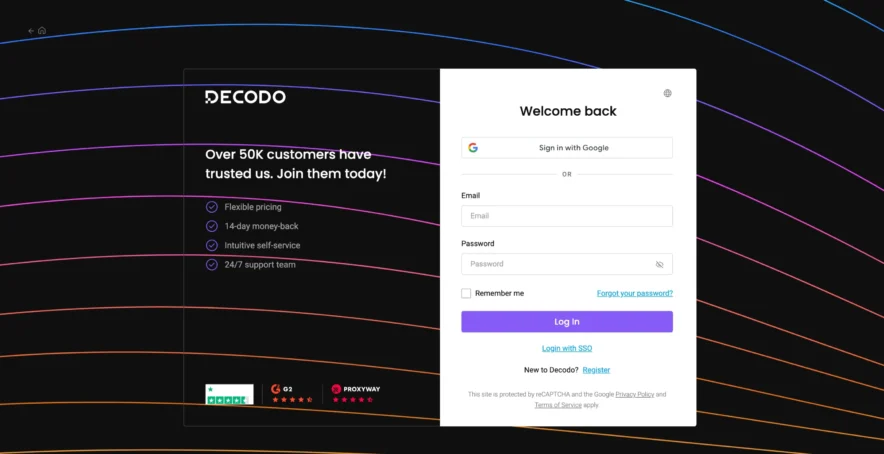The width and height of the screenshot is (884, 454).
Task: Click the Proxyway rating badge
Action: point(355,394)
